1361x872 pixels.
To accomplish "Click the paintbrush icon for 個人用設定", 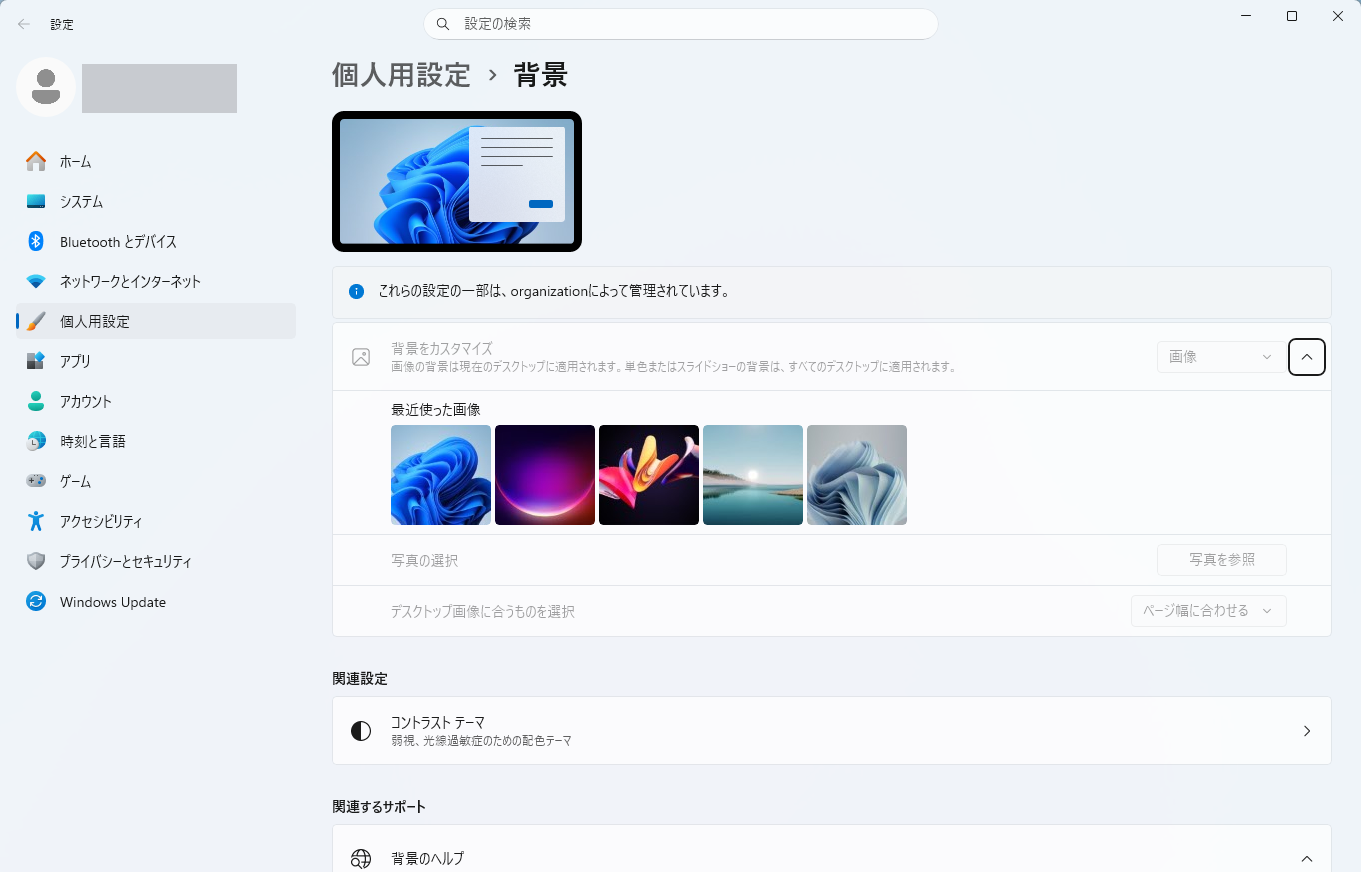I will (x=36, y=321).
